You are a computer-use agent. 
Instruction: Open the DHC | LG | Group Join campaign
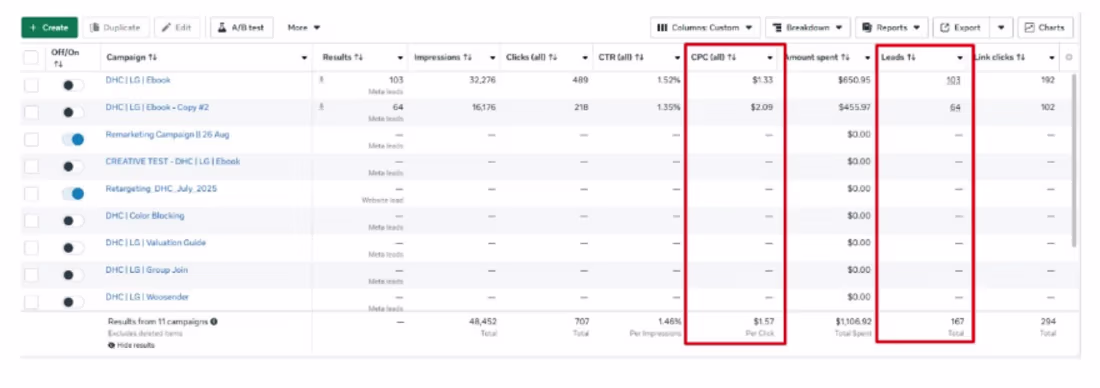[147, 270]
